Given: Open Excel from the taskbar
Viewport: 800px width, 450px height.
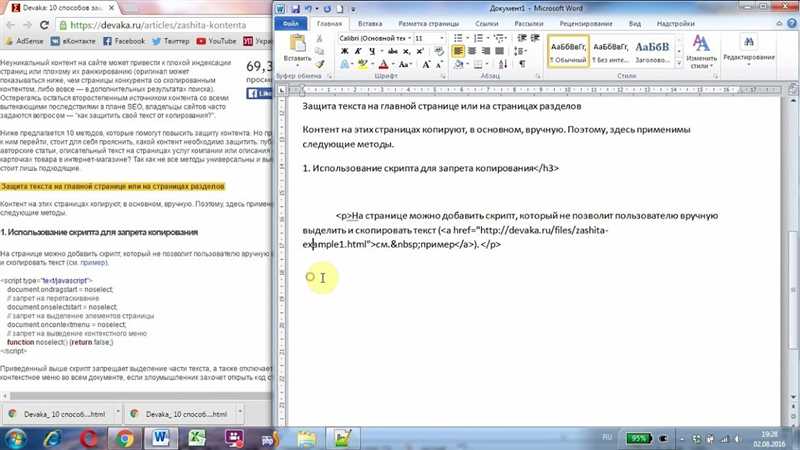Looking at the screenshot, I should click(197, 438).
